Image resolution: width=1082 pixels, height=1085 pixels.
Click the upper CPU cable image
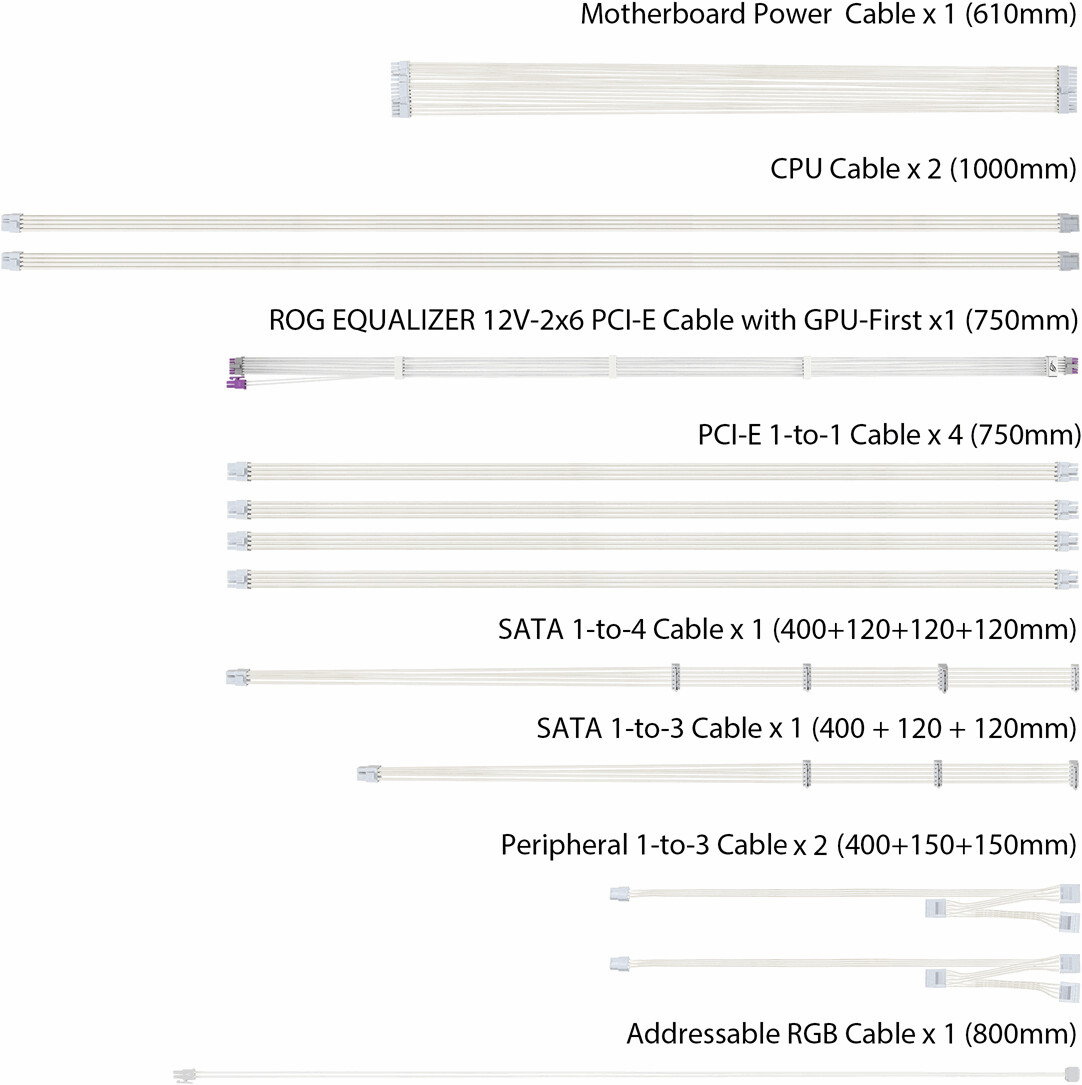540,224
